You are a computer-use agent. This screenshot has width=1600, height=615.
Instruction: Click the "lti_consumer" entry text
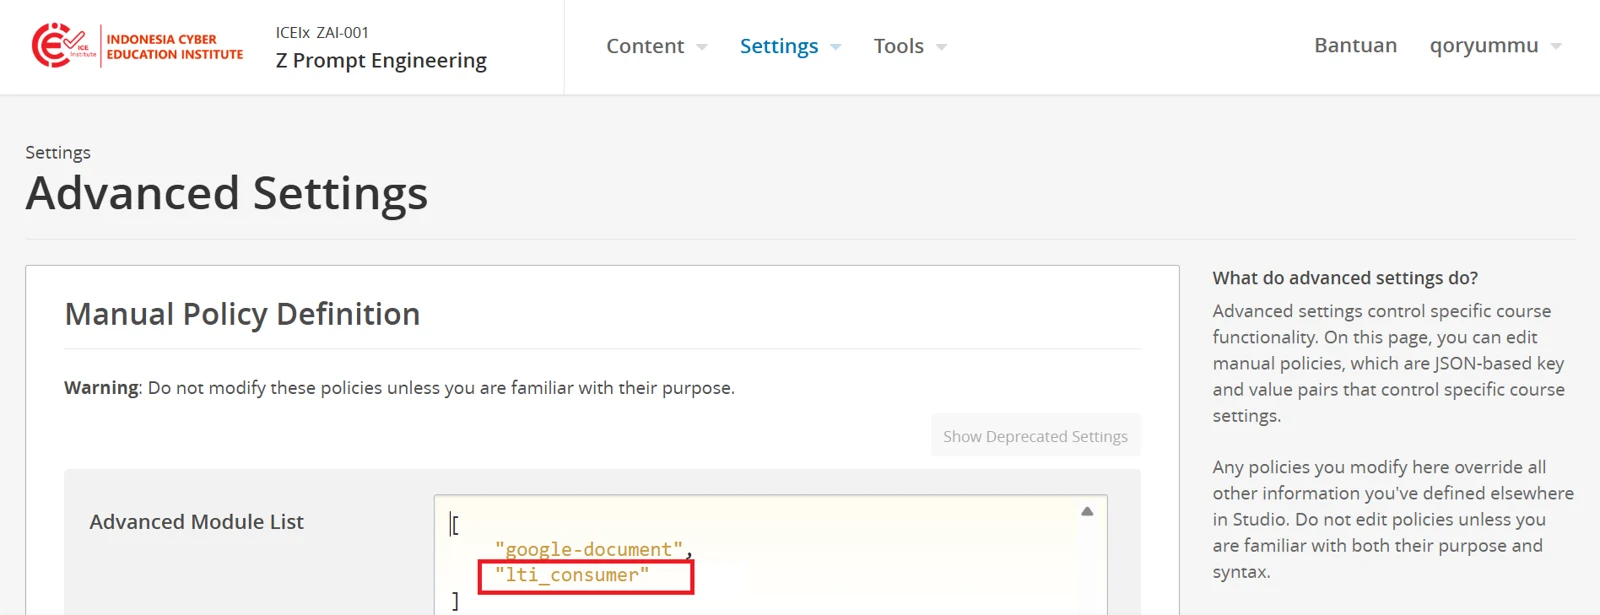[x=572, y=575]
